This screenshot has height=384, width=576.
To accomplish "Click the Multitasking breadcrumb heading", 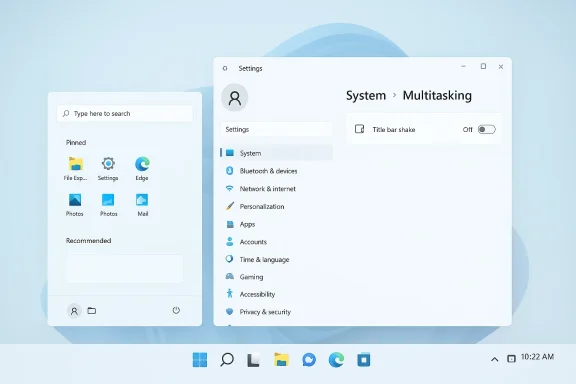I will [x=437, y=96].
